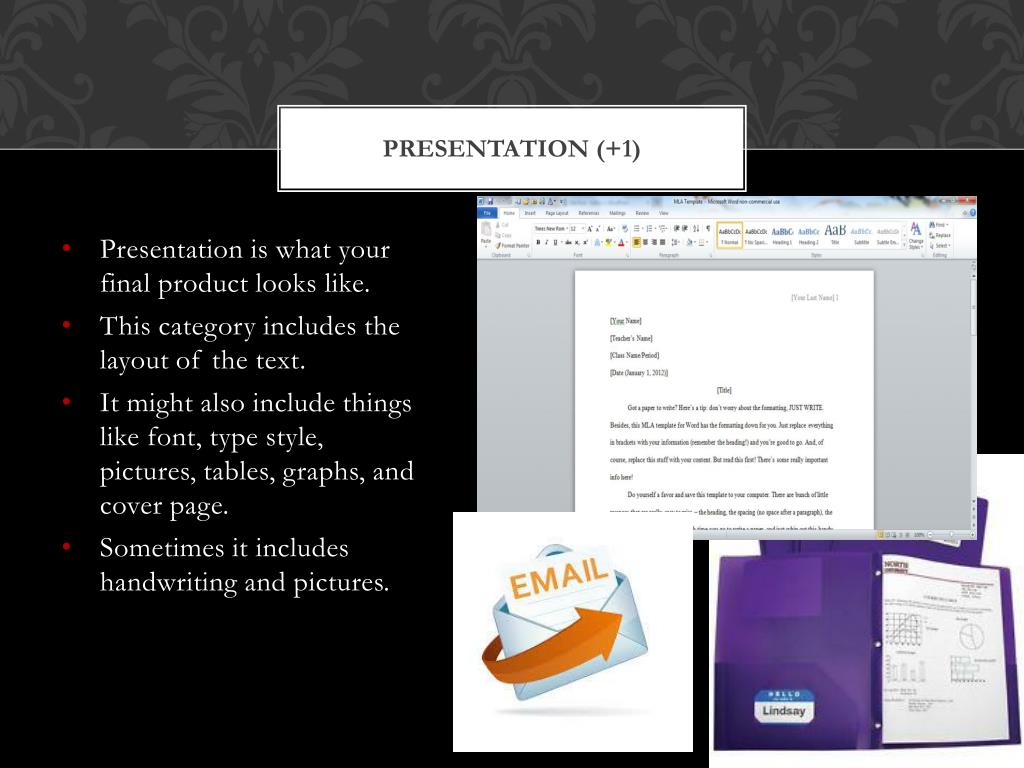Apply the Subtle Emphasis style
This screenshot has width=1024, height=768.
pyautogui.click(x=888, y=235)
